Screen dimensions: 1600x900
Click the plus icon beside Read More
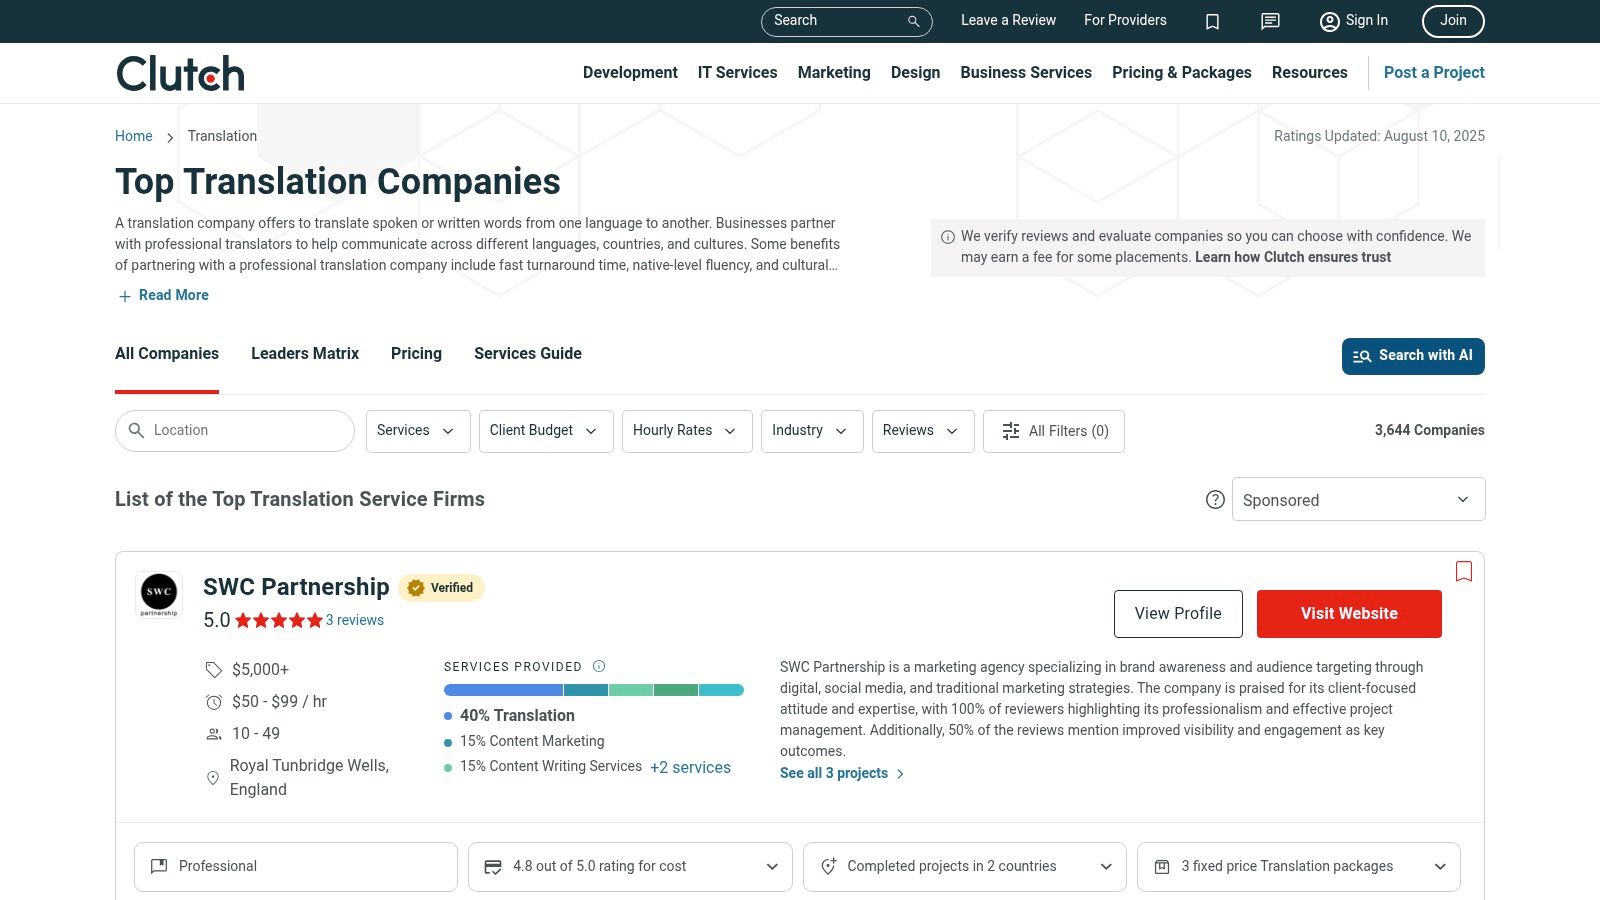[x=125, y=296]
